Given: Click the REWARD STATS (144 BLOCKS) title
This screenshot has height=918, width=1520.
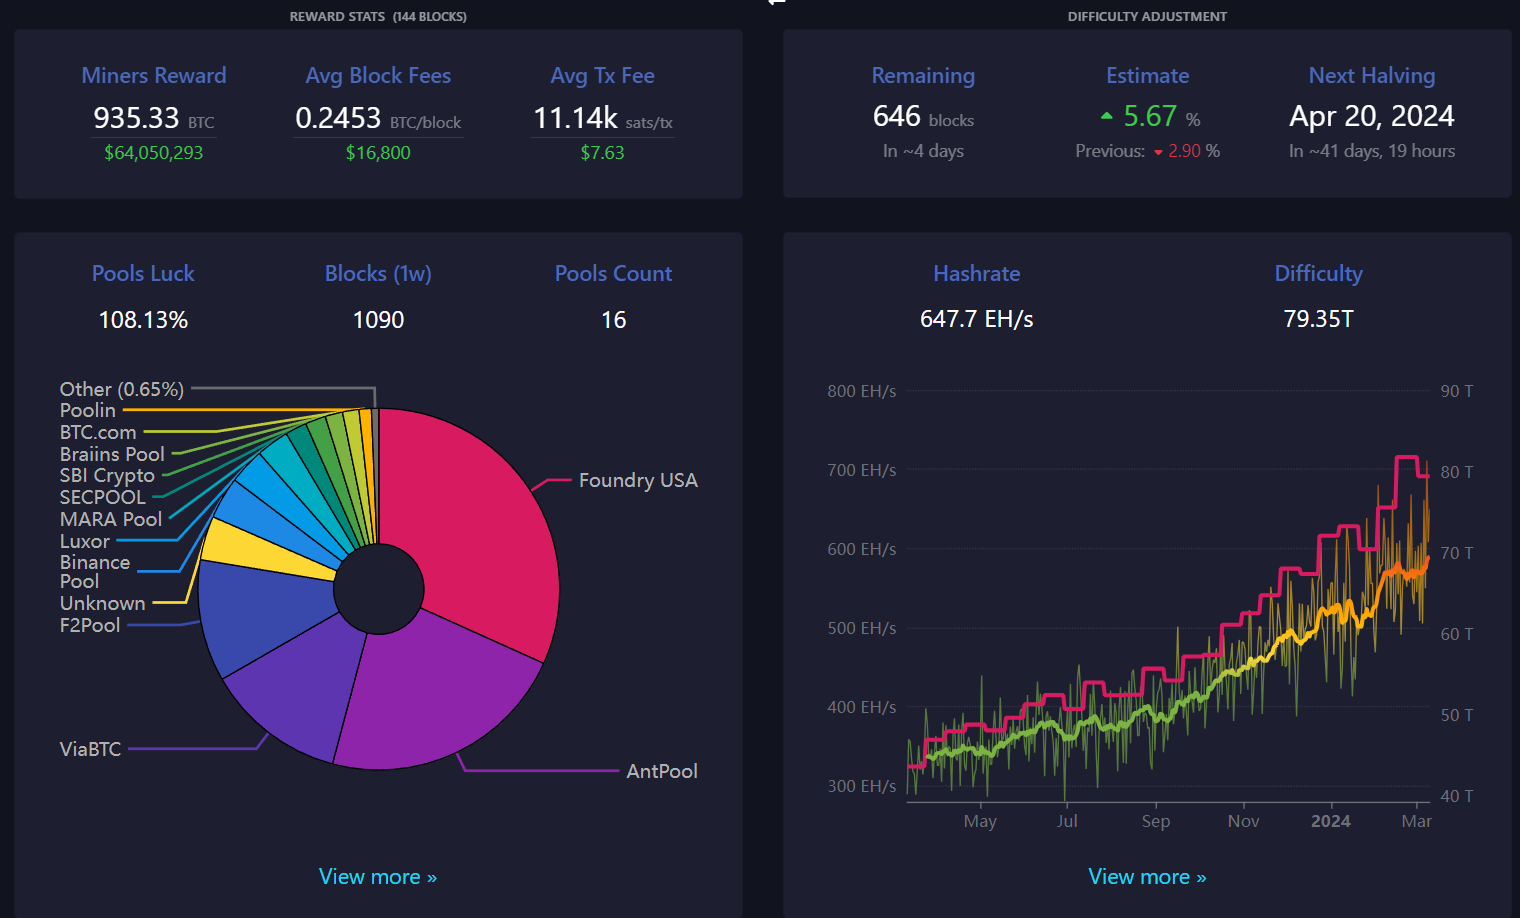Looking at the screenshot, I should pyautogui.click(x=378, y=17).
